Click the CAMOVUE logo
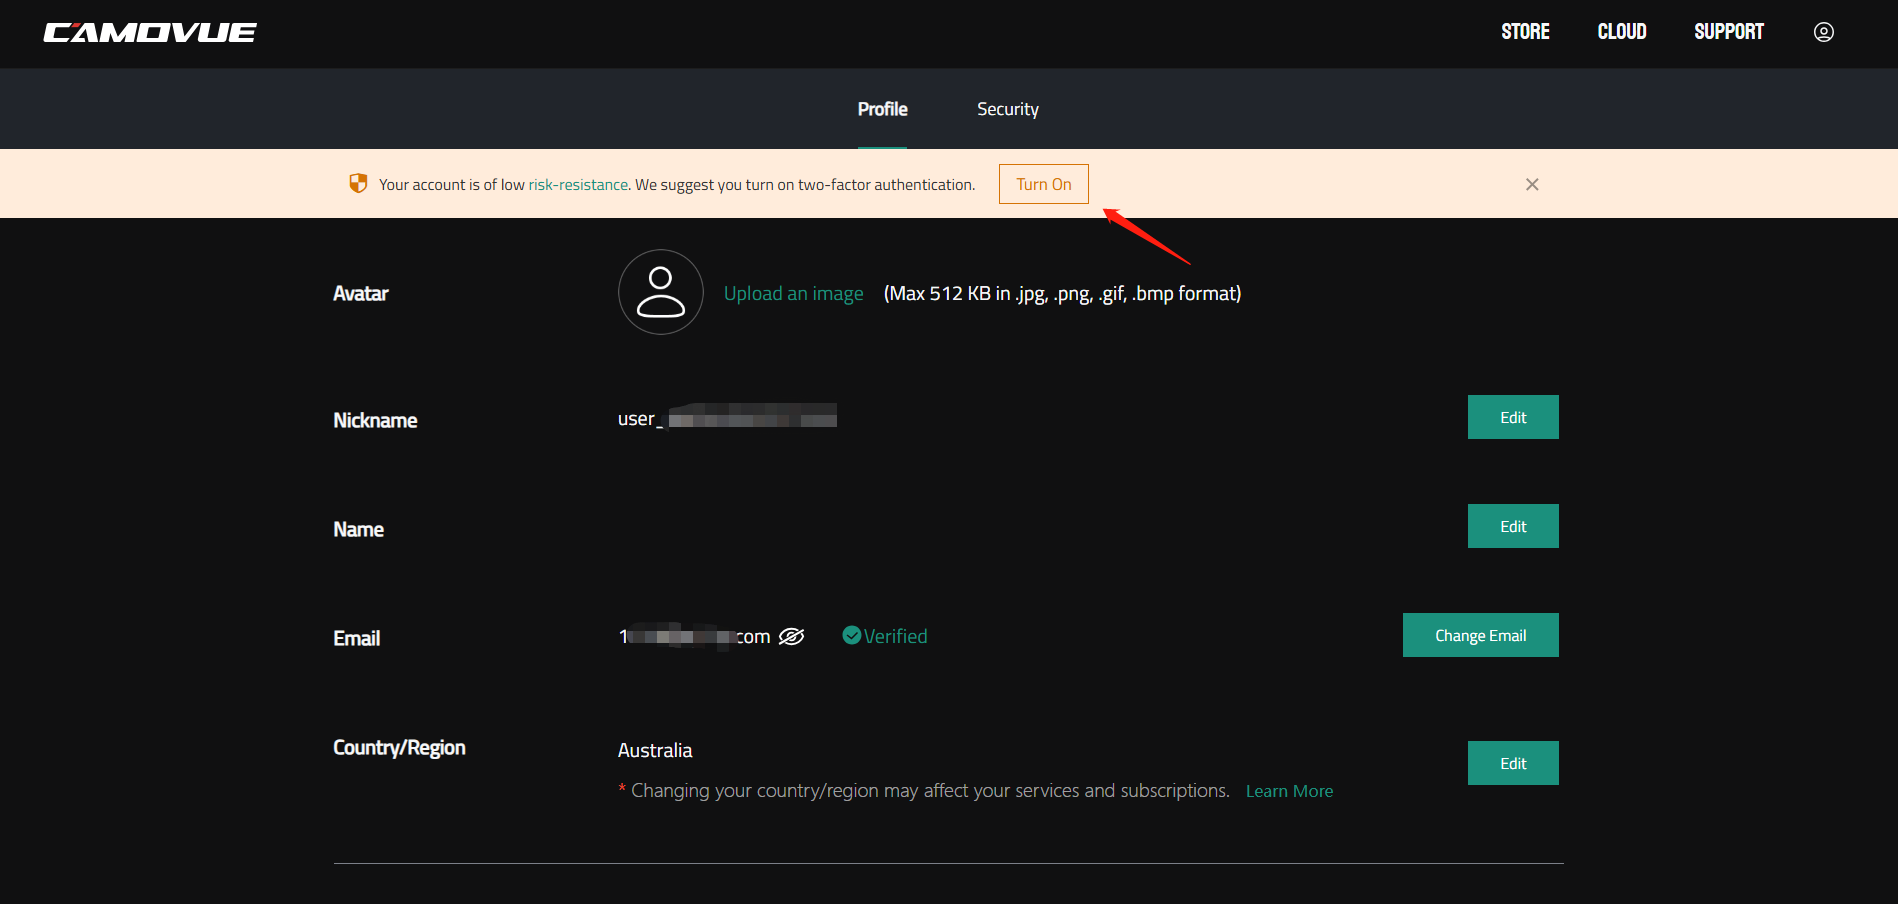 (x=150, y=32)
